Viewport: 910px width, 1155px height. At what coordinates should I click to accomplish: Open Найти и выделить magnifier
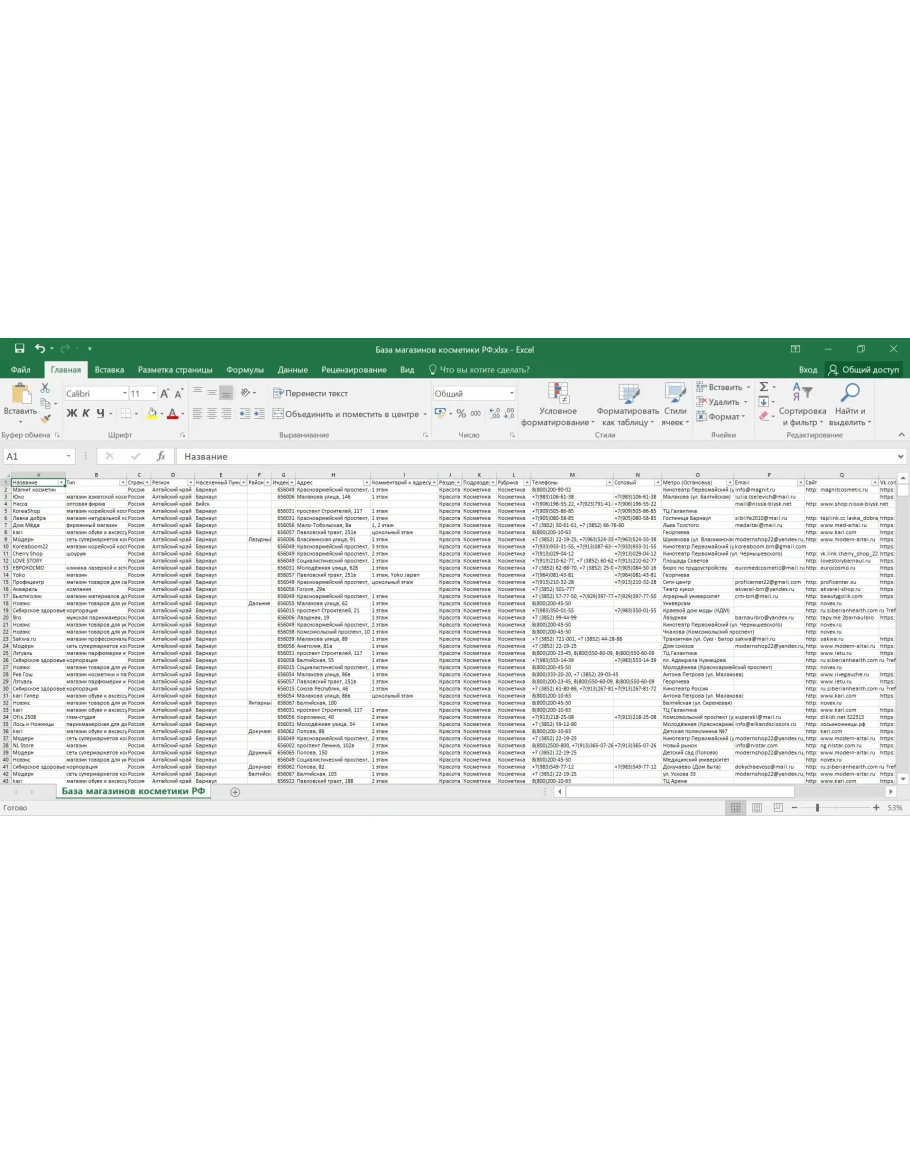click(x=850, y=405)
